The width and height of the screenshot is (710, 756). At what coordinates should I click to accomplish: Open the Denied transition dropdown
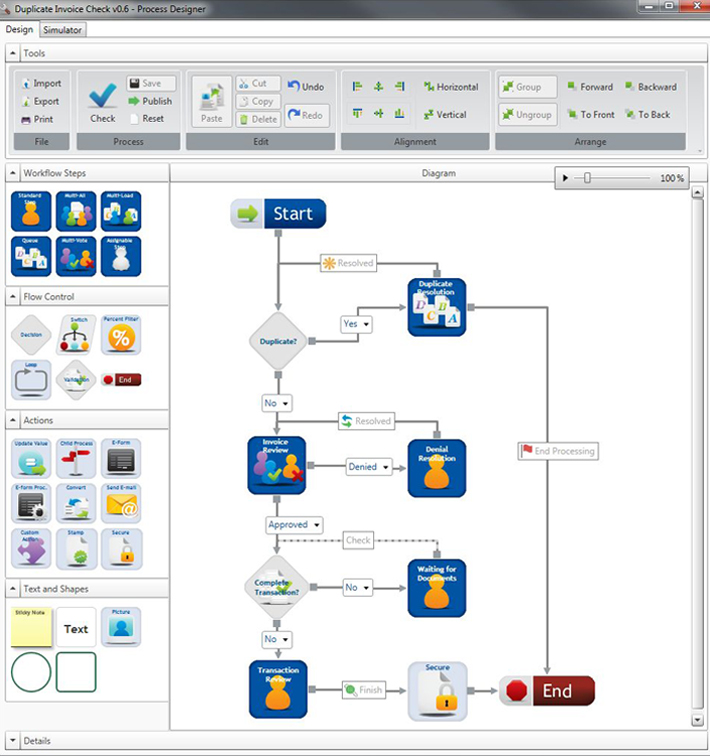pyautogui.click(x=386, y=467)
